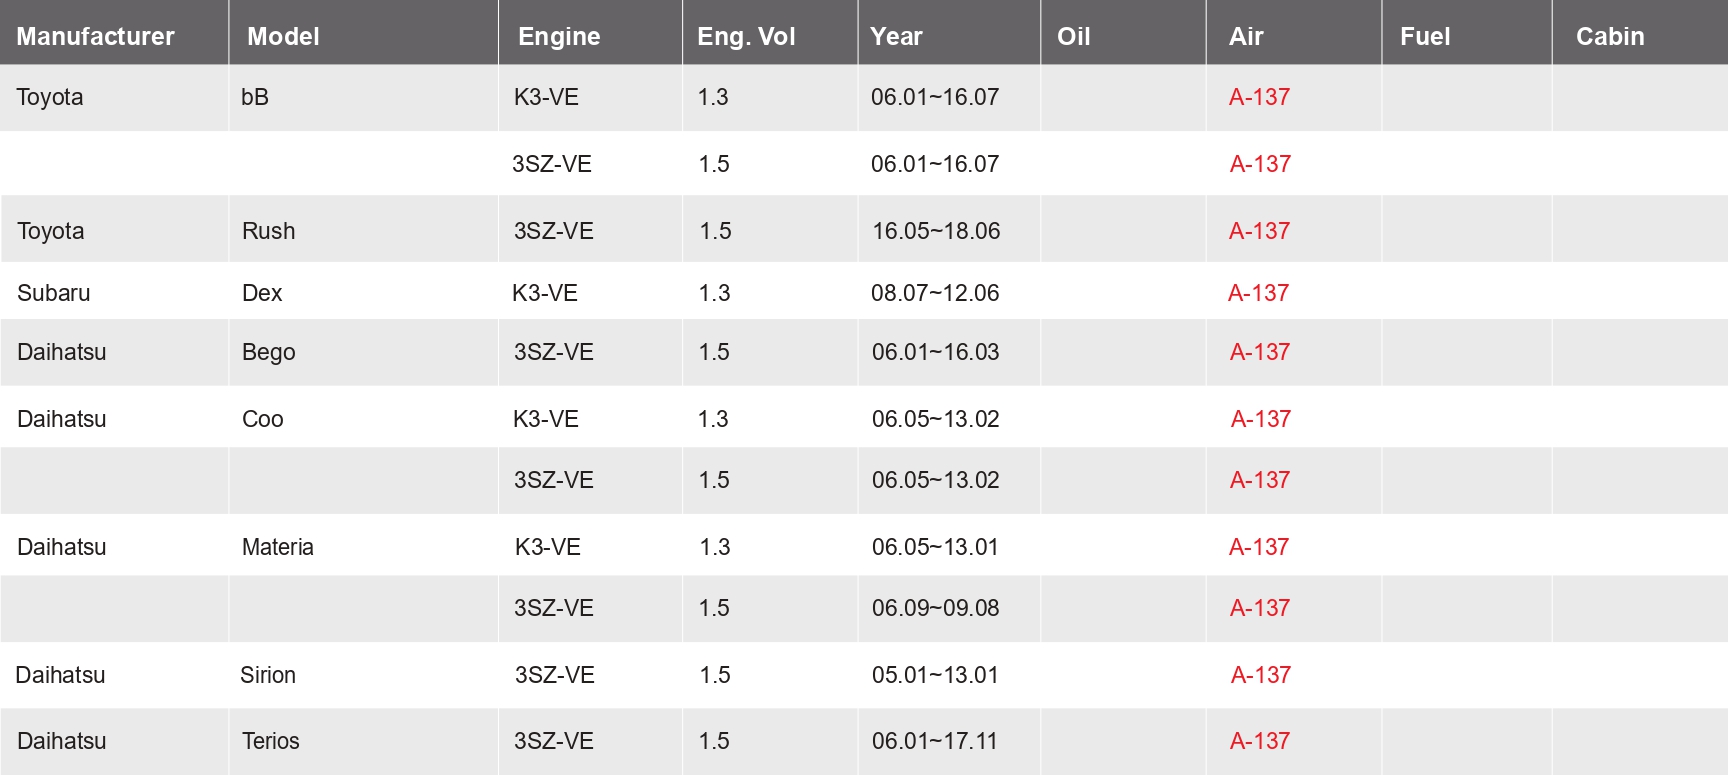Image resolution: width=1728 pixels, height=775 pixels.
Task: Select the Air column header
Action: (x=1246, y=36)
